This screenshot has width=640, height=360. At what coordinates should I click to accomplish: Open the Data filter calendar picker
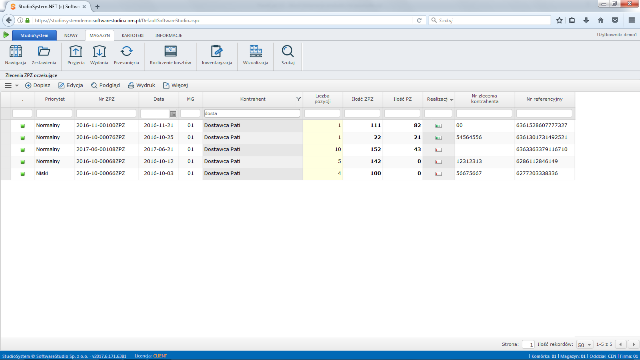[173, 114]
